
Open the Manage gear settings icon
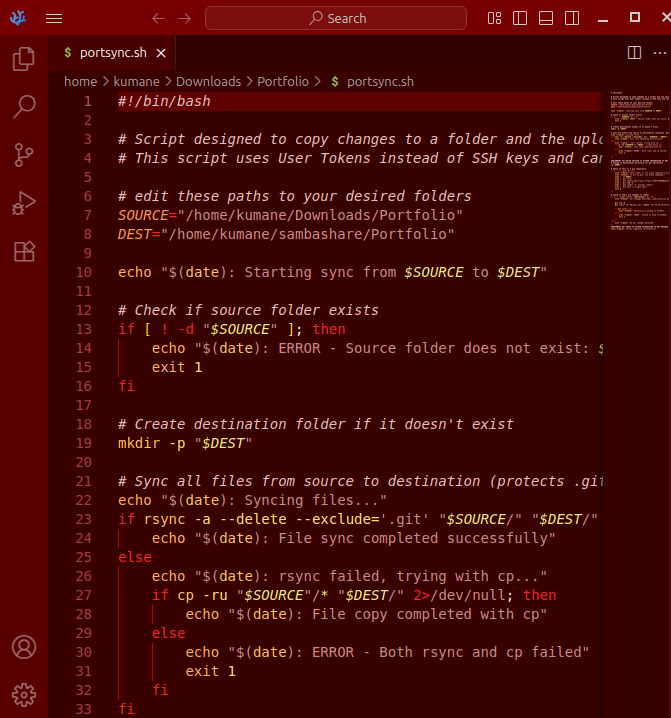coord(24,694)
